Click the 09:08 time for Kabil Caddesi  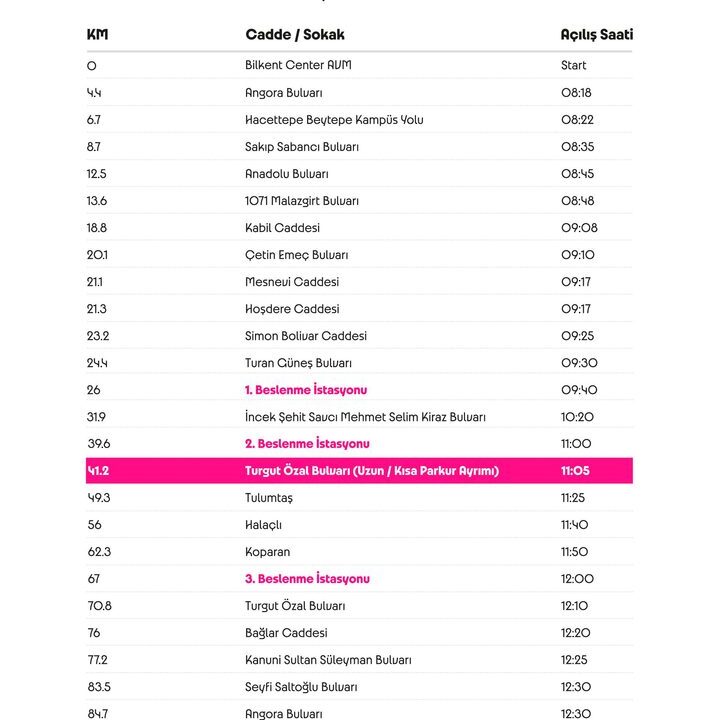click(579, 228)
